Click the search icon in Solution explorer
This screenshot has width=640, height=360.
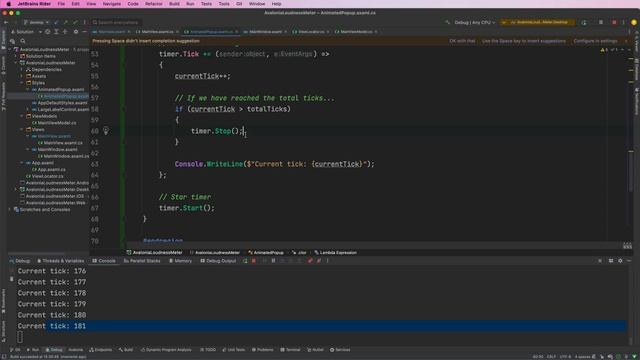(x=23, y=41)
